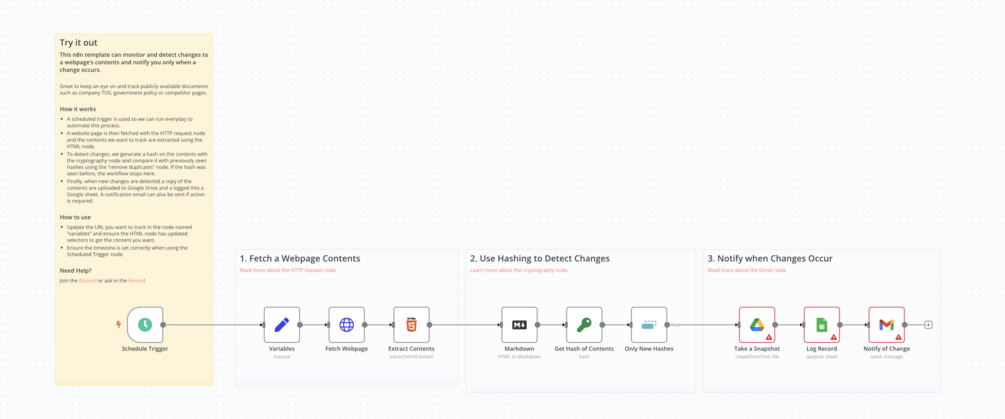The height and width of the screenshot is (419, 1005).
Task: Follow 'Learn more about the cryptography node' link
Action: click(x=519, y=270)
